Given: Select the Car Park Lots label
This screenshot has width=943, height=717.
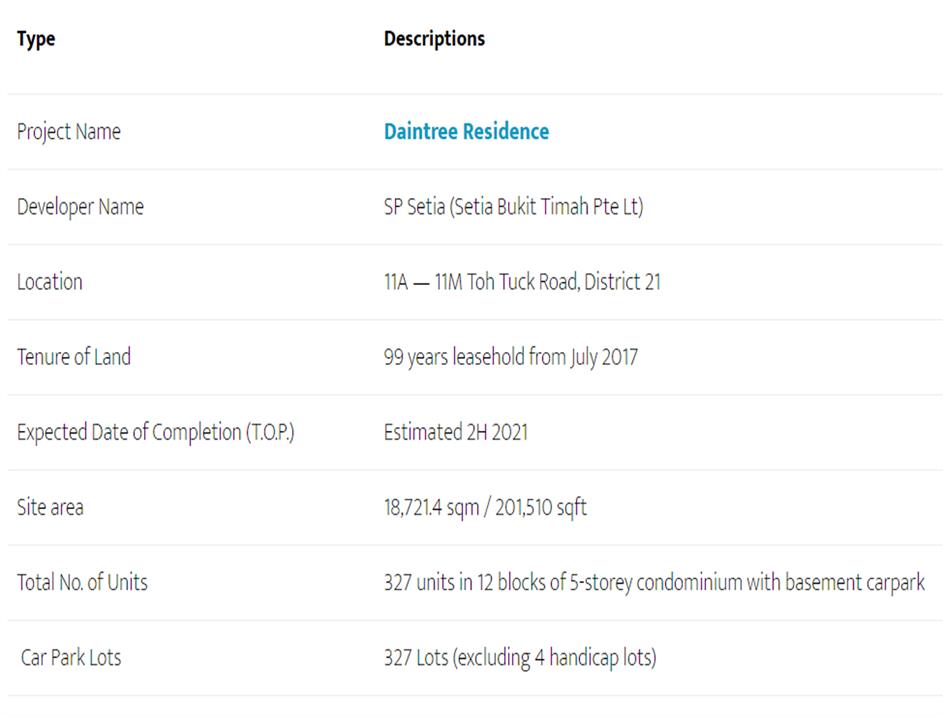Looking at the screenshot, I should coord(71,658).
